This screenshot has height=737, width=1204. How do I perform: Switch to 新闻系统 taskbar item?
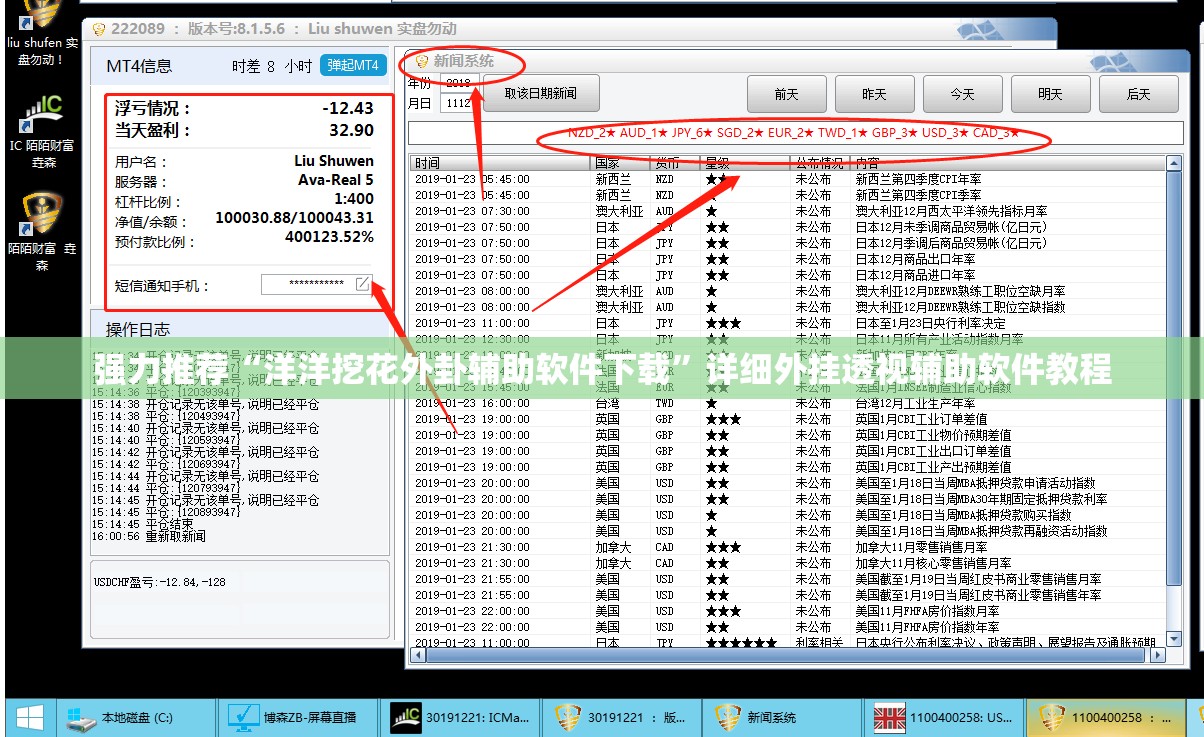coord(784,717)
